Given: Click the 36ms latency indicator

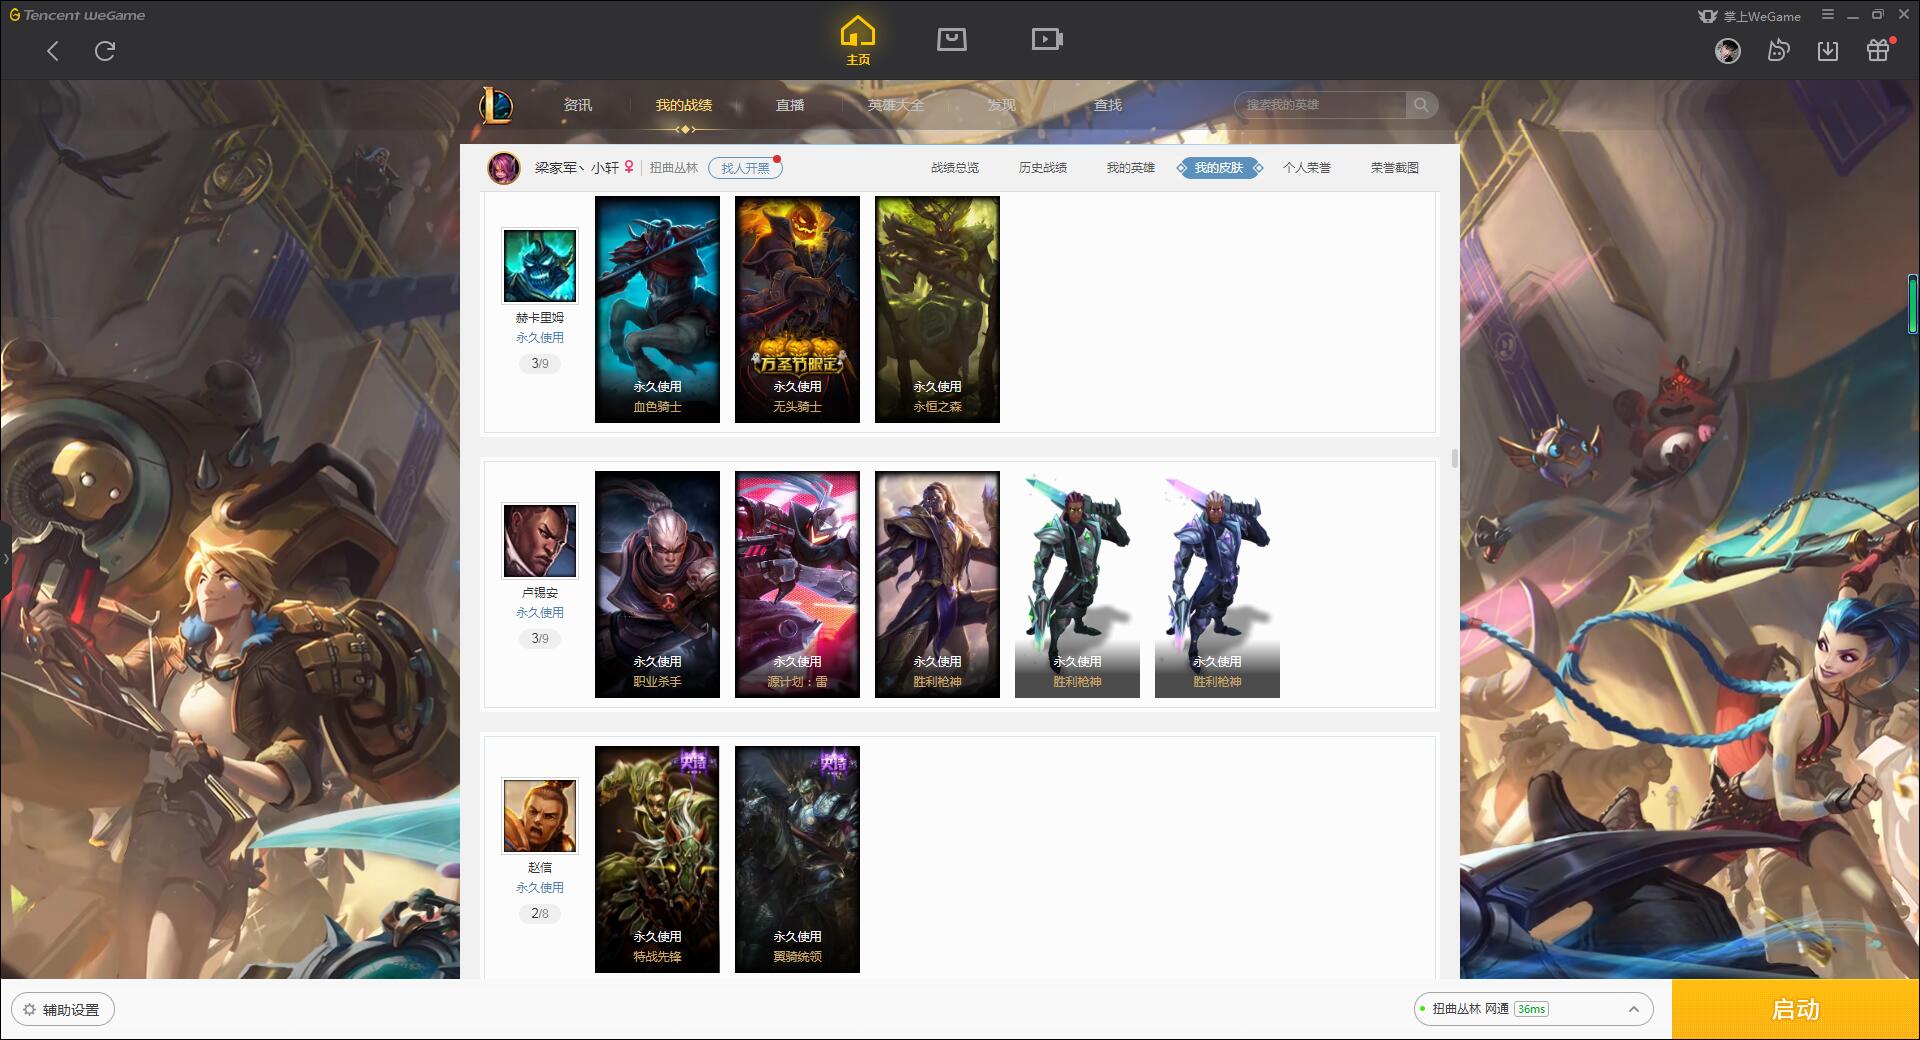Looking at the screenshot, I should point(1531,1009).
